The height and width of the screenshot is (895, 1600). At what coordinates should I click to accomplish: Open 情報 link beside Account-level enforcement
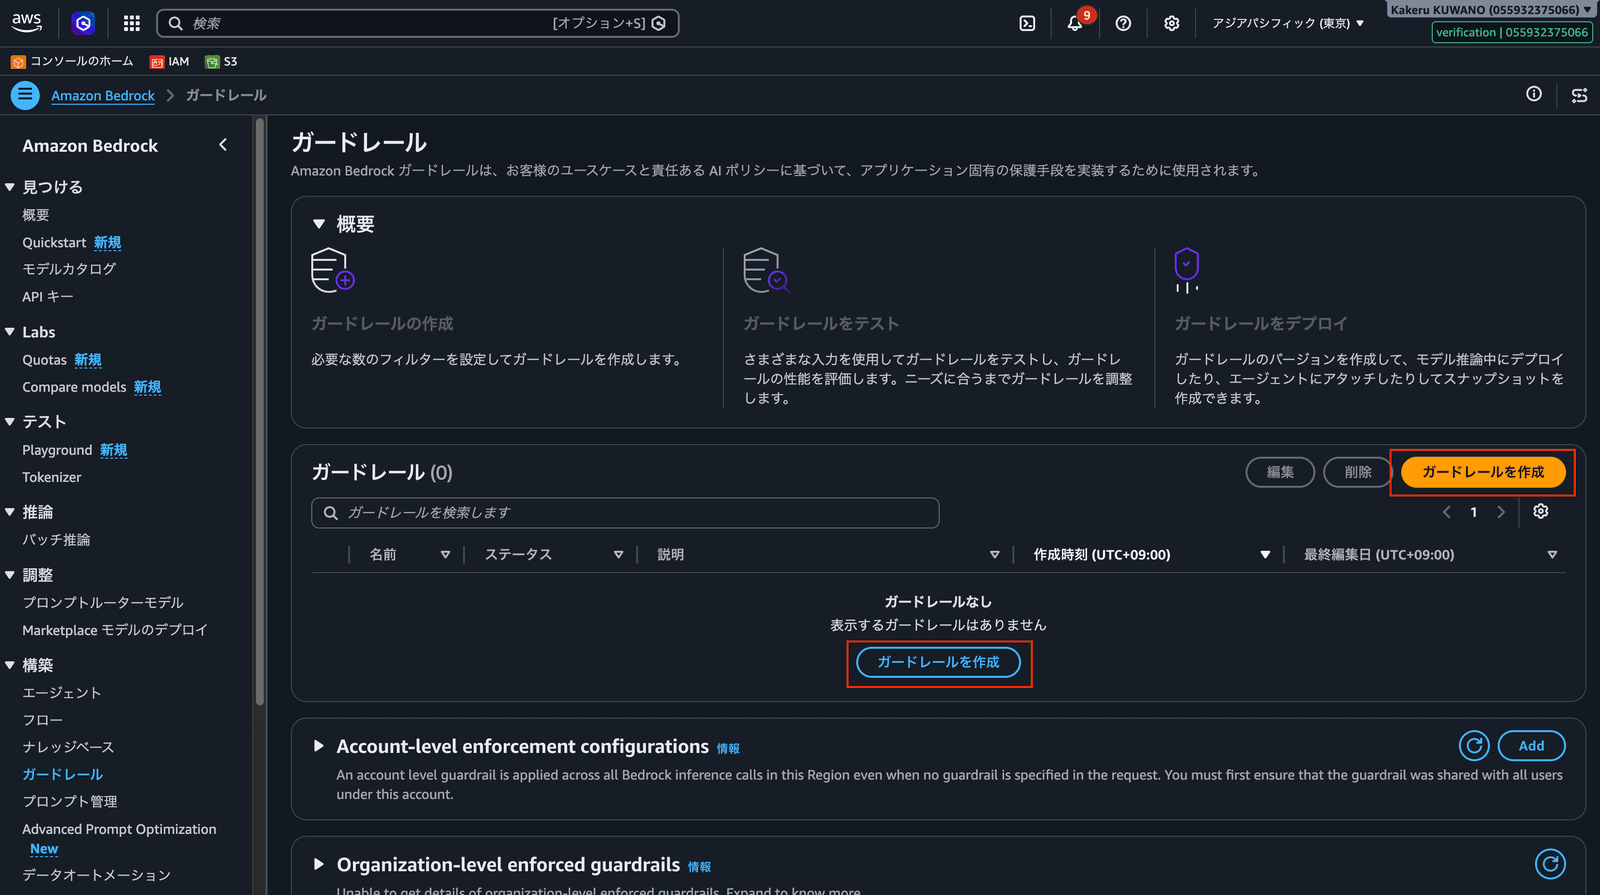[728, 749]
